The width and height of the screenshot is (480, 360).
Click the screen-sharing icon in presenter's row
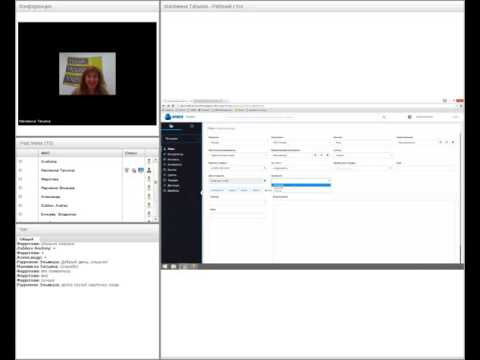point(141,170)
